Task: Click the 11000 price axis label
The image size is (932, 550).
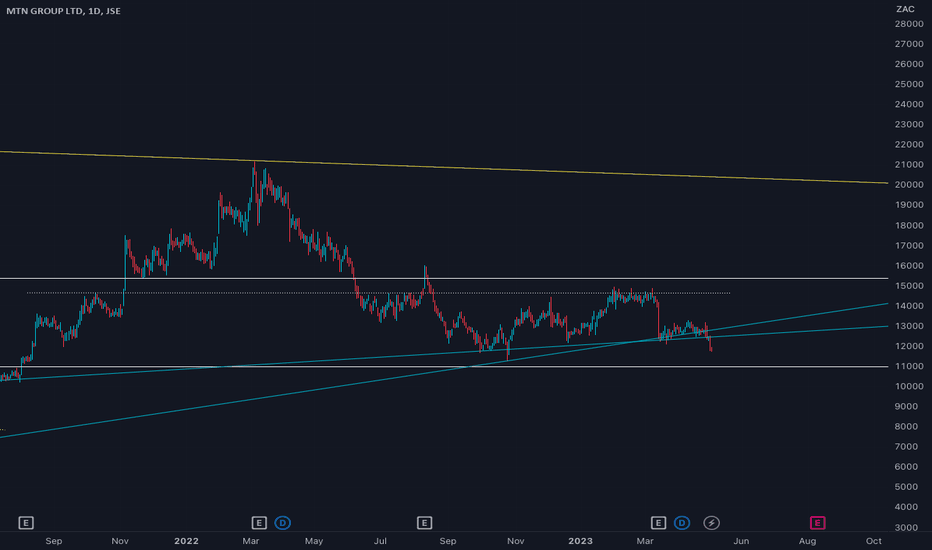Action: (x=909, y=366)
